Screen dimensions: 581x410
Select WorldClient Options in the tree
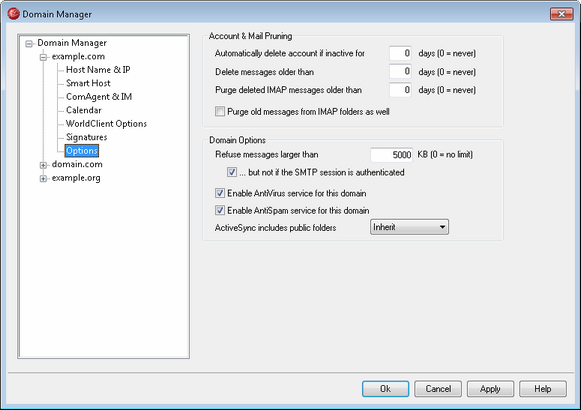pyautogui.click(x=106, y=124)
